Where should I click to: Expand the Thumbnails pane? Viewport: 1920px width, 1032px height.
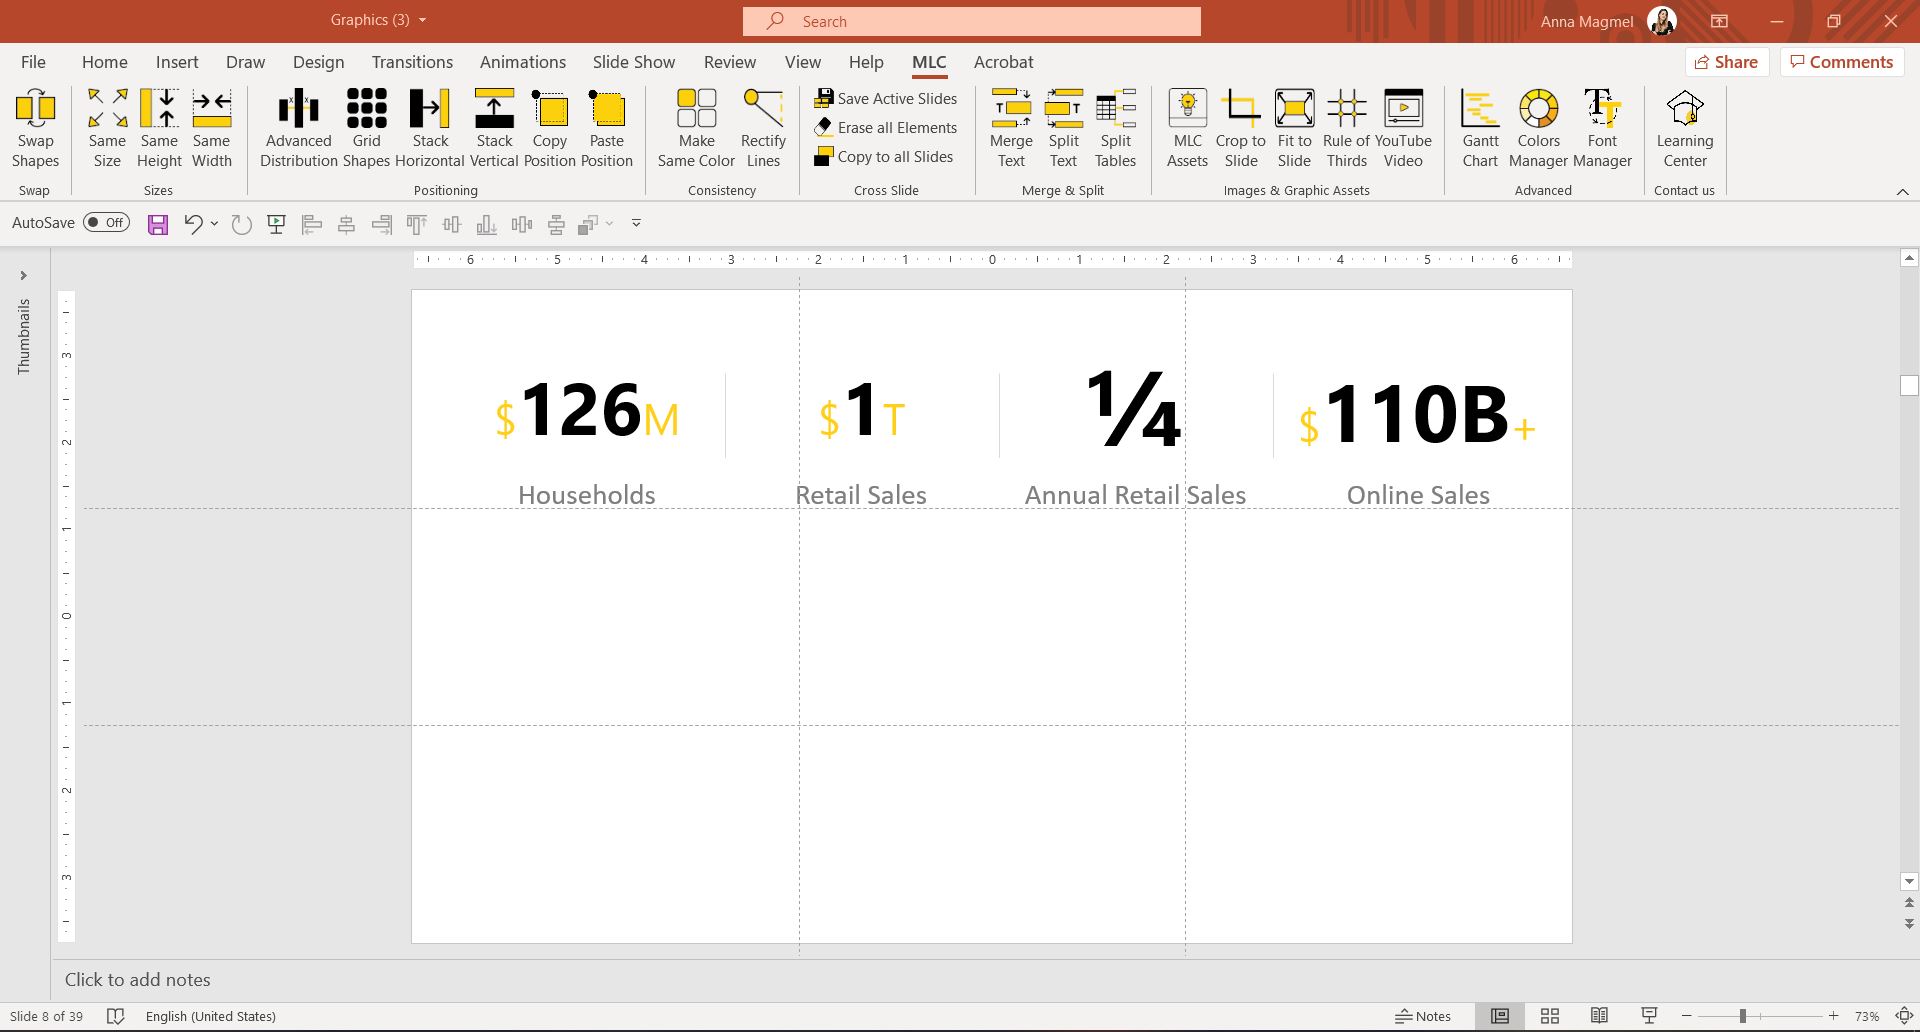click(23, 276)
